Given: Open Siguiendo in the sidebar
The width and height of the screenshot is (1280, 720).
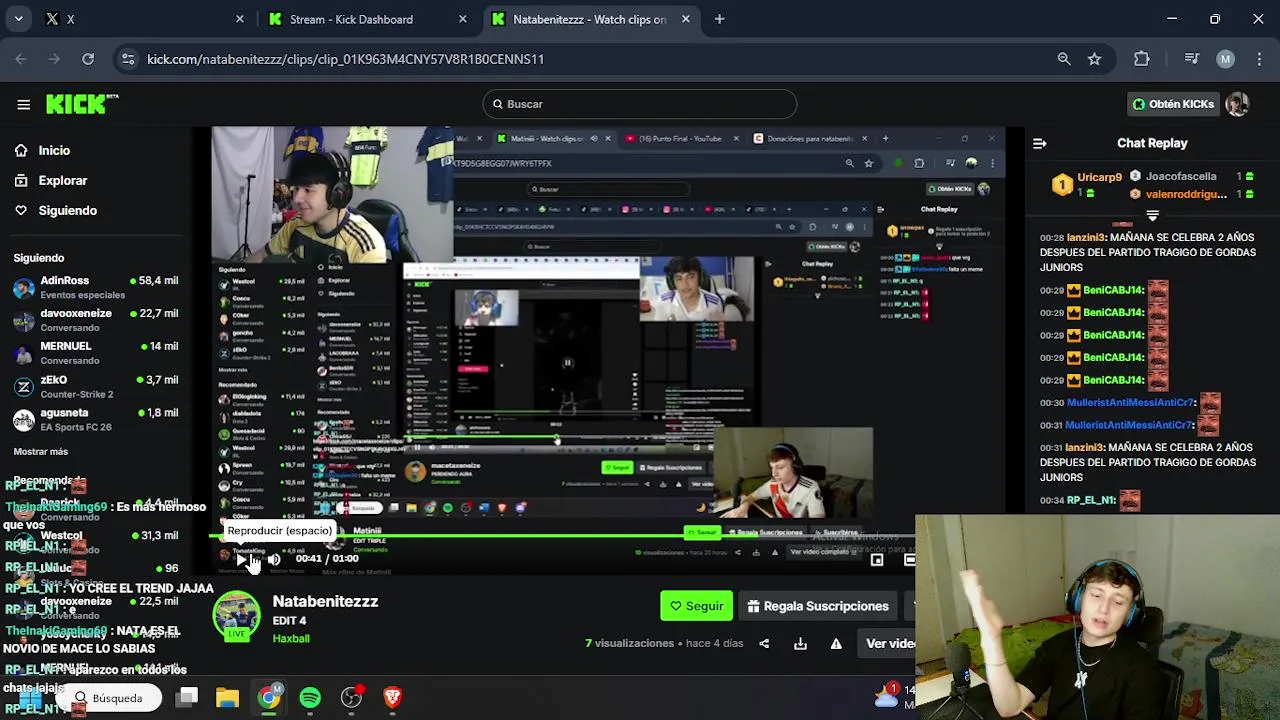Looking at the screenshot, I should [x=67, y=210].
